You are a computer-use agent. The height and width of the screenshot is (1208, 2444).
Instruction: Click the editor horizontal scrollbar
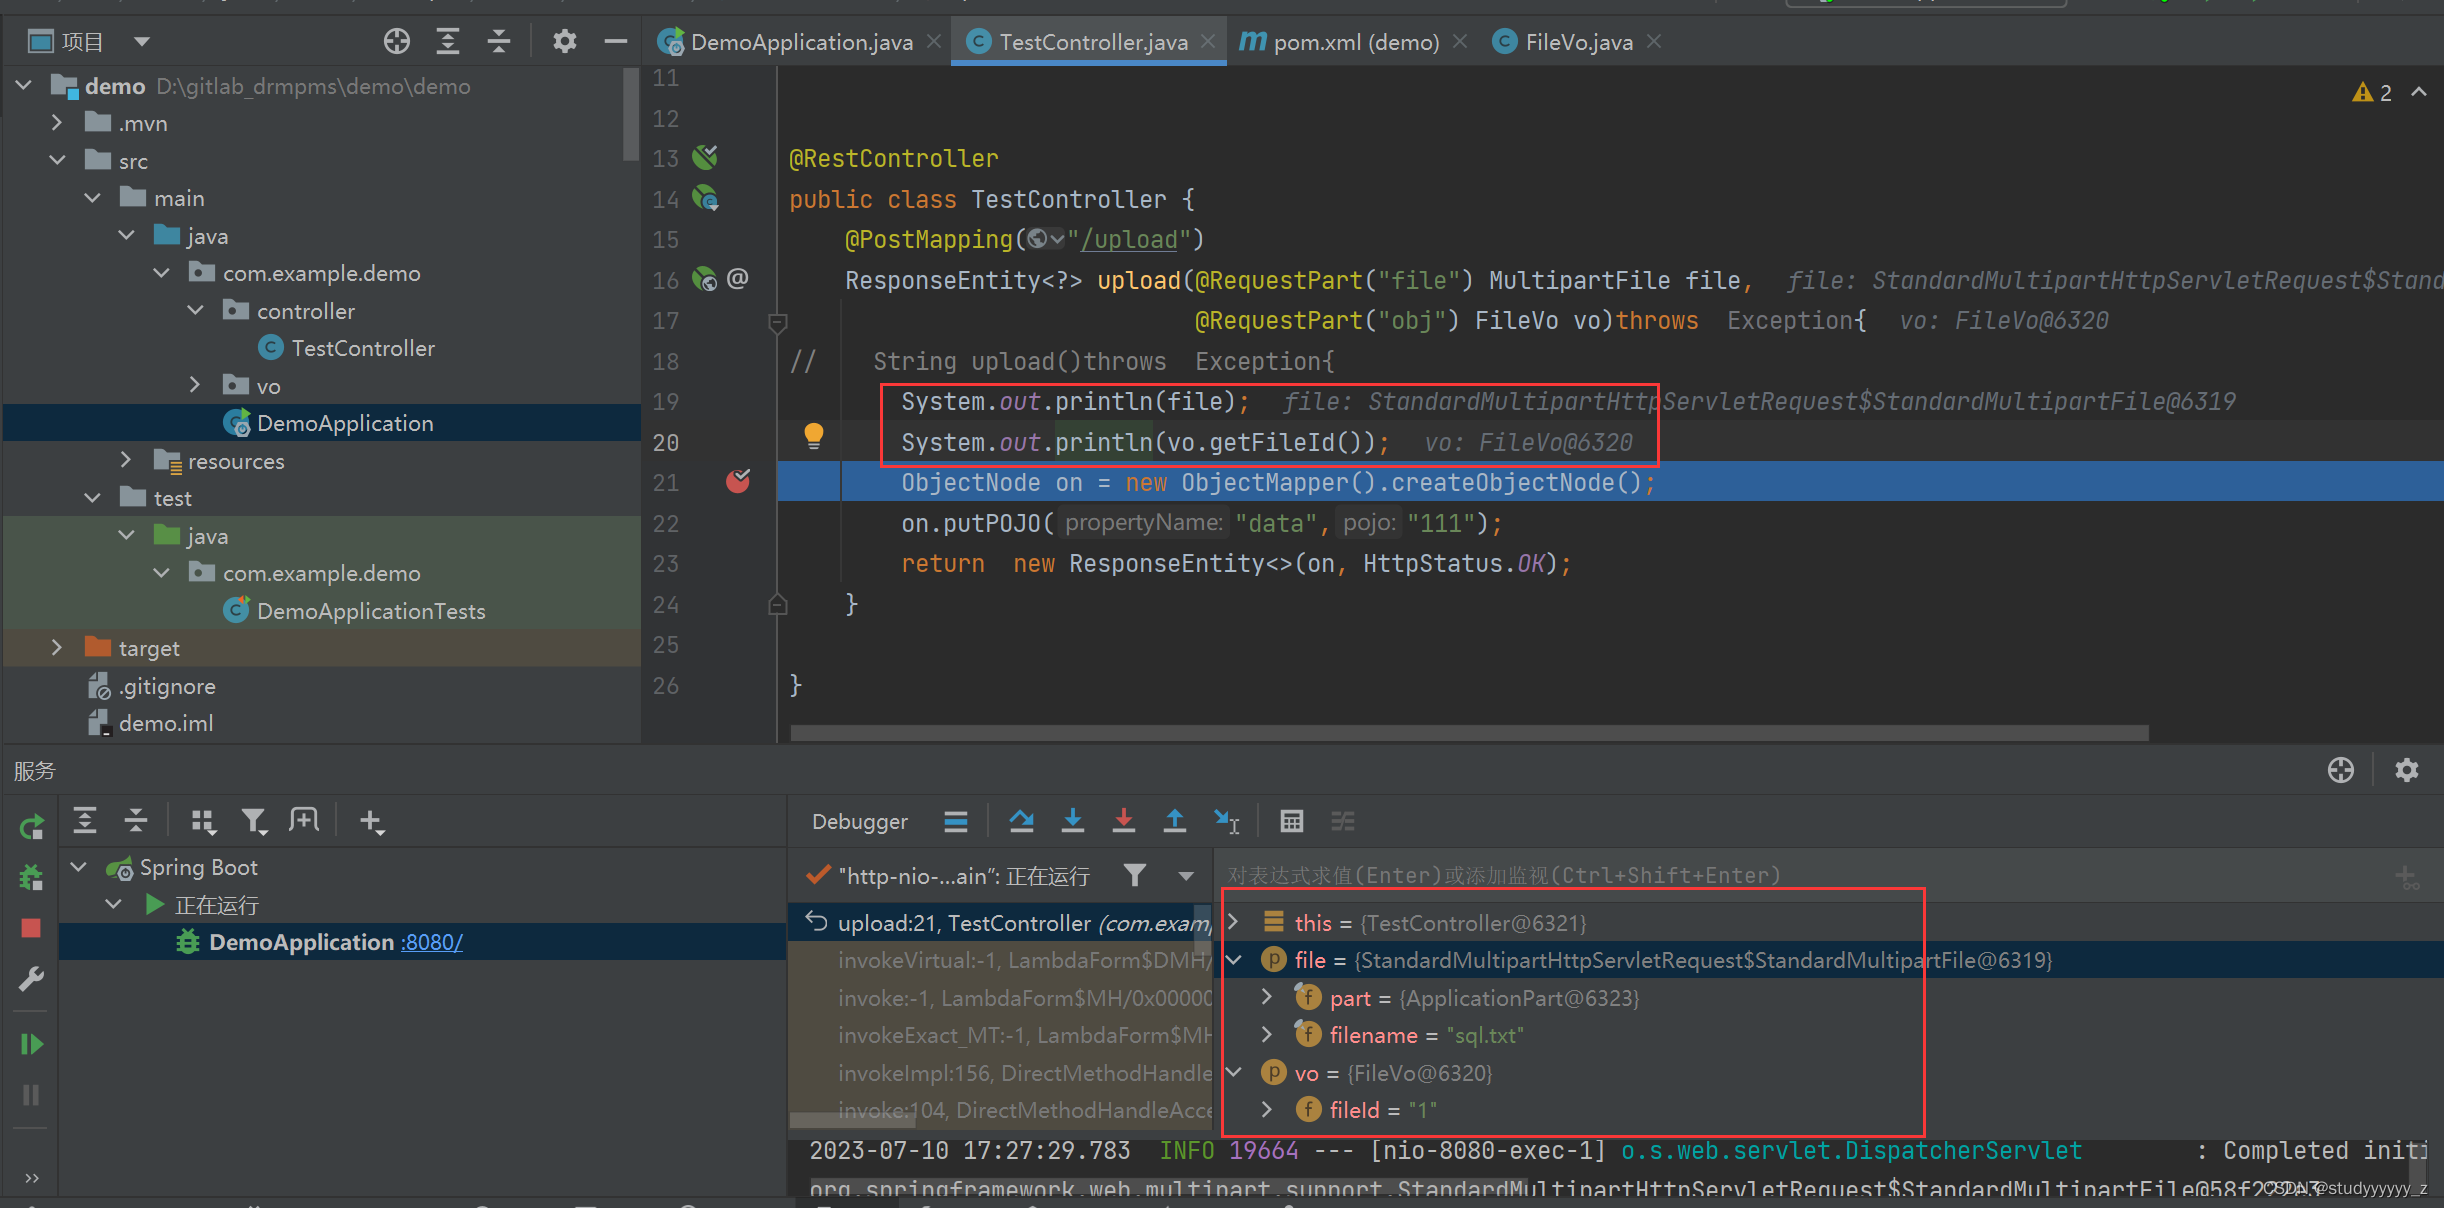point(1468,733)
